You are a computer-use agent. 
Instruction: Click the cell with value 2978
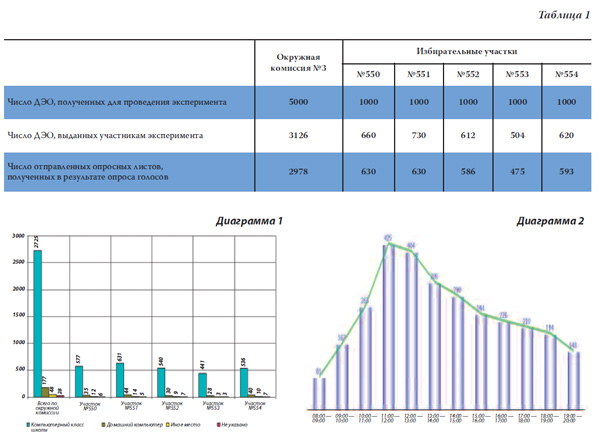pyautogui.click(x=298, y=170)
